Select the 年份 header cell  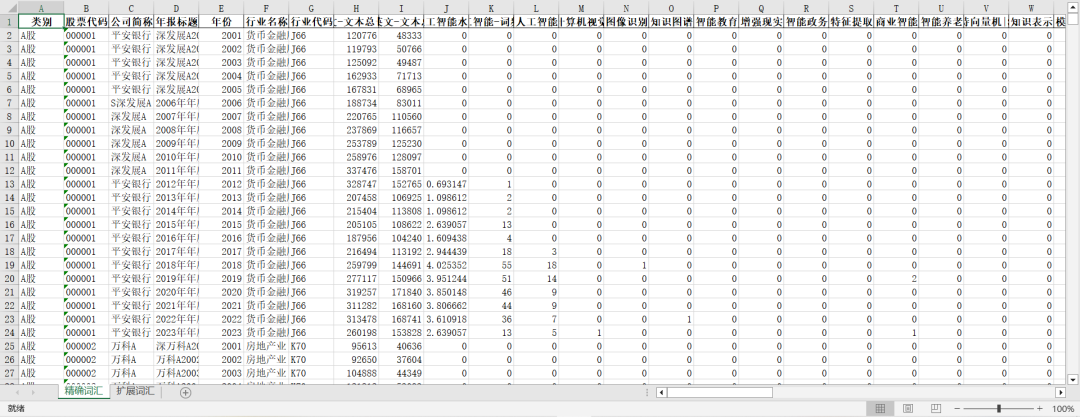coord(221,21)
